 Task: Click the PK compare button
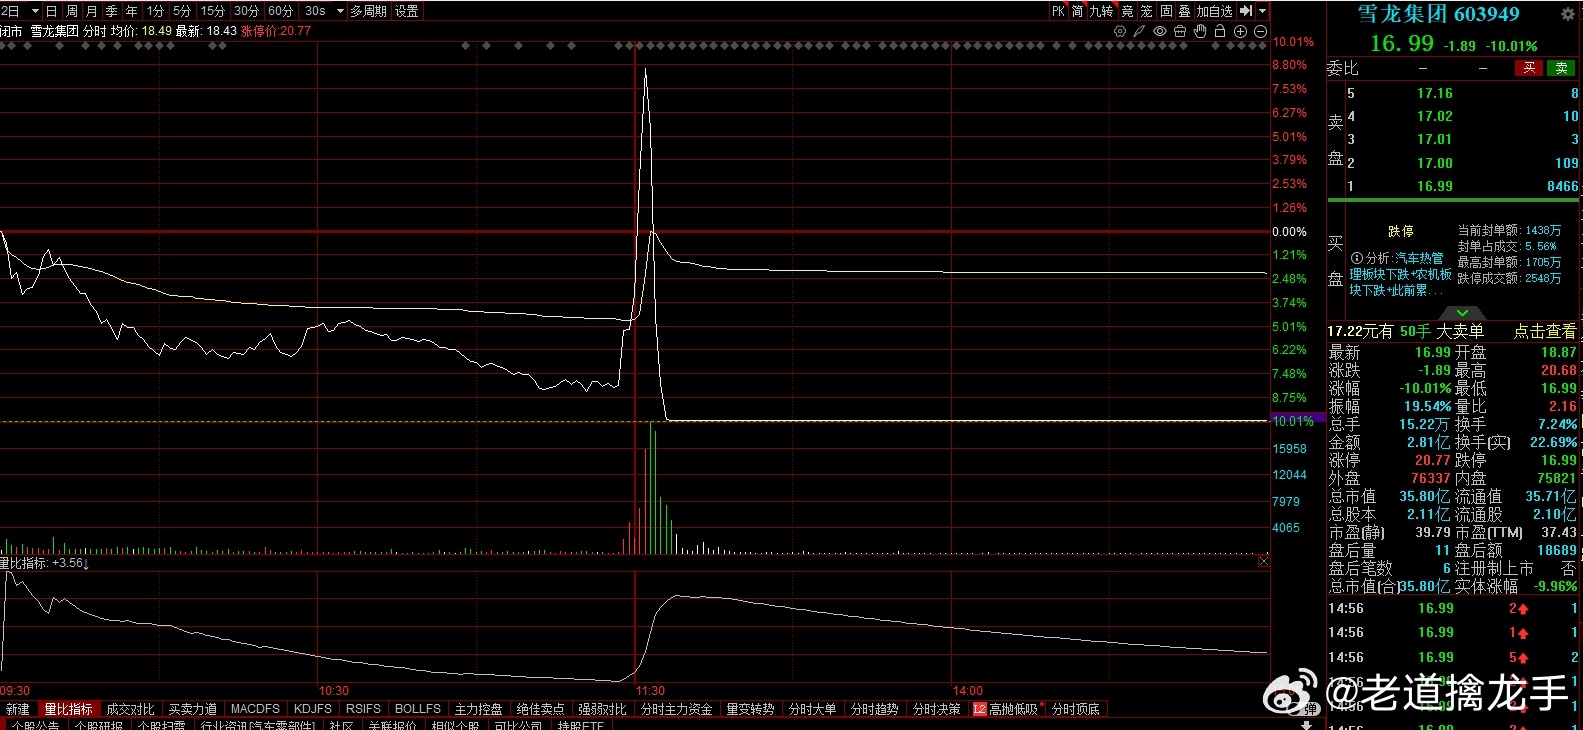coord(1058,11)
